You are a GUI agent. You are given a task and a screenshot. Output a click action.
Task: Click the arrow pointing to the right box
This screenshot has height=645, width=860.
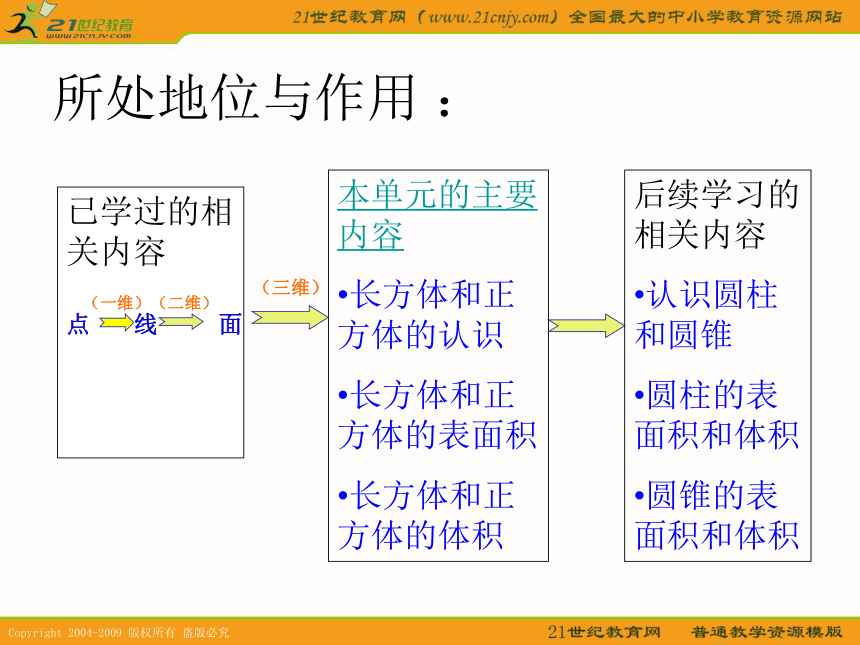[586, 326]
